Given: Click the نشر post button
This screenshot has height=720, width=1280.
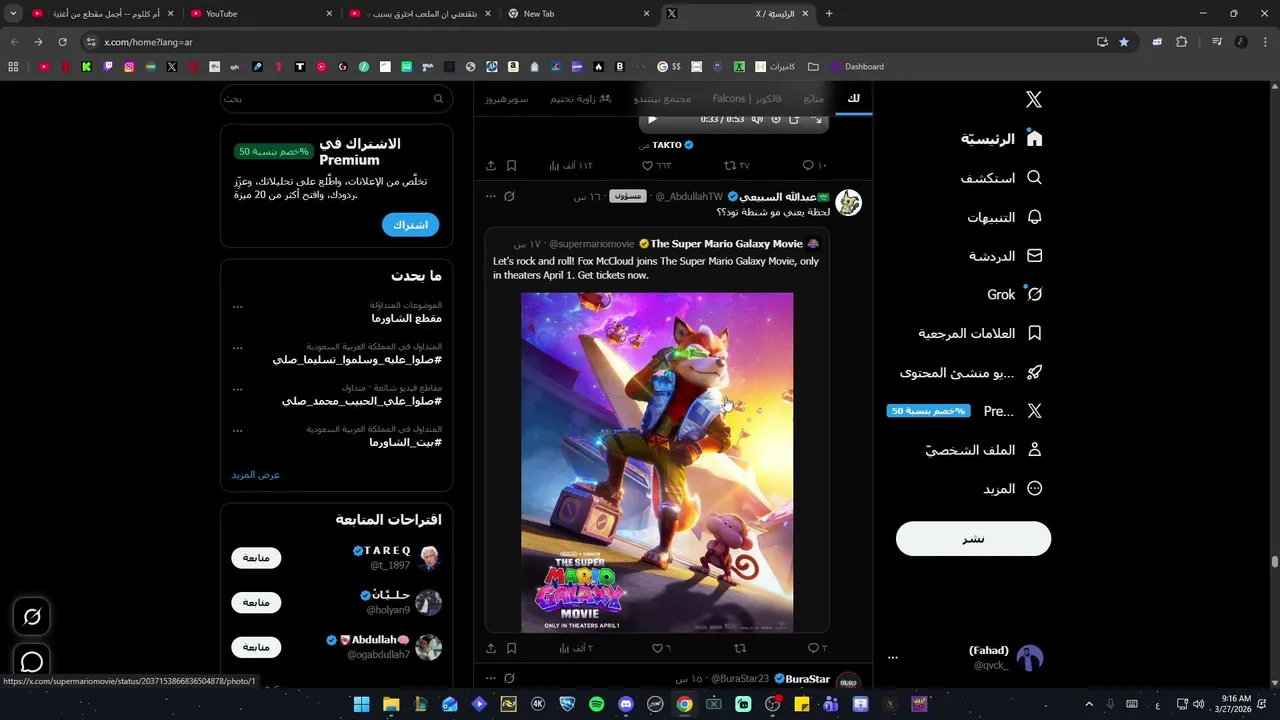Looking at the screenshot, I should pos(973,538).
